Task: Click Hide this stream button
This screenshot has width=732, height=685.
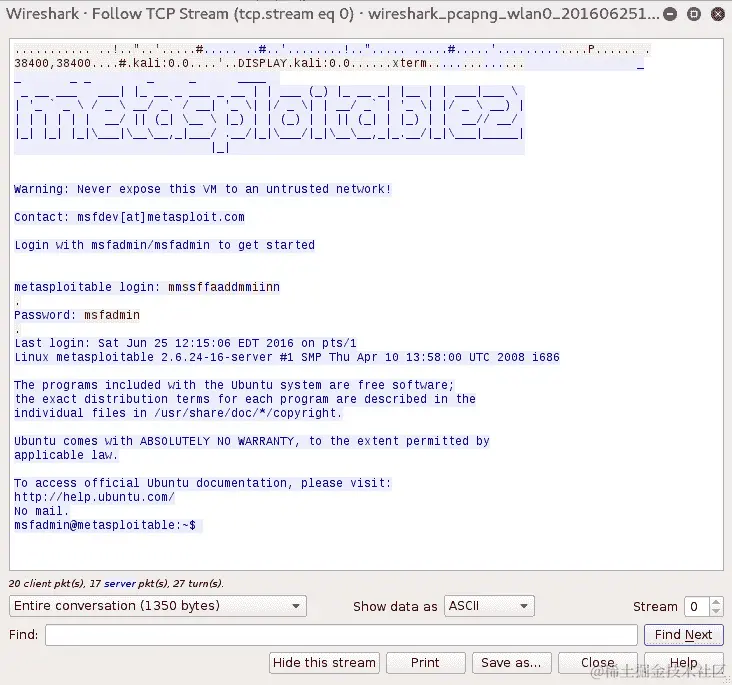Action: pyautogui.click(x=324, y=663)
